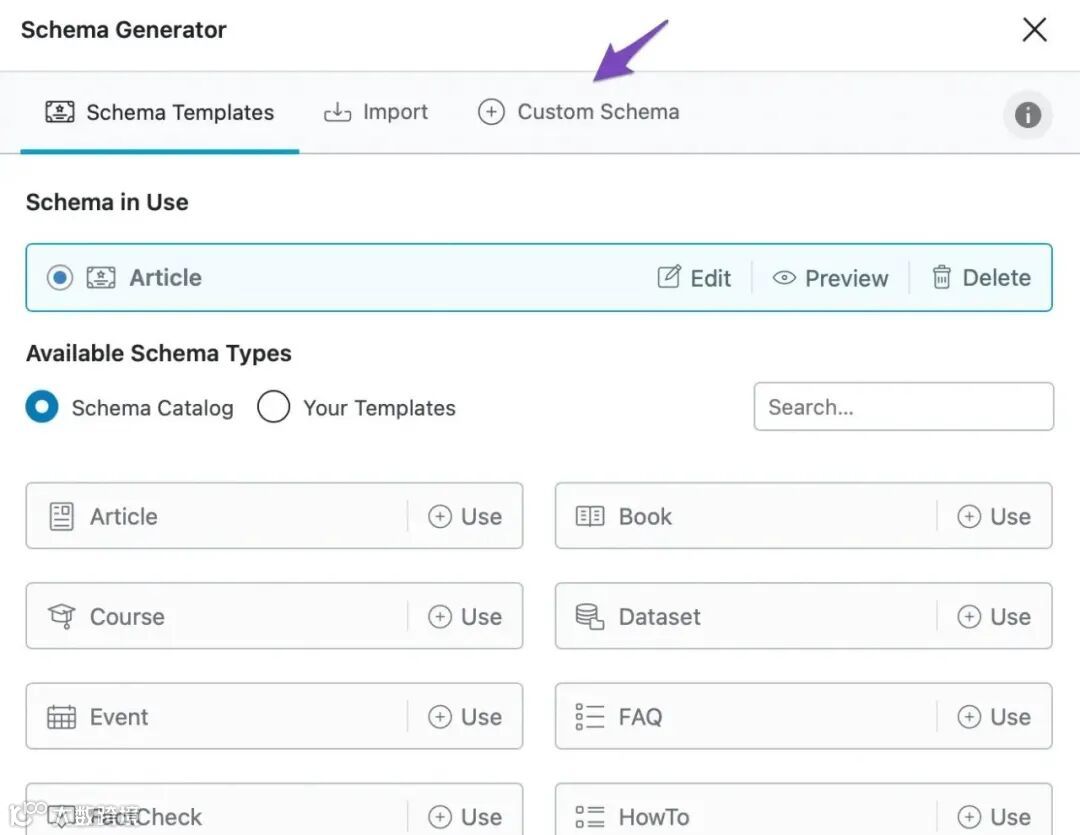Click the Preview eye icon
This screenshot has height=835, width=1080.
click(784, 278)
